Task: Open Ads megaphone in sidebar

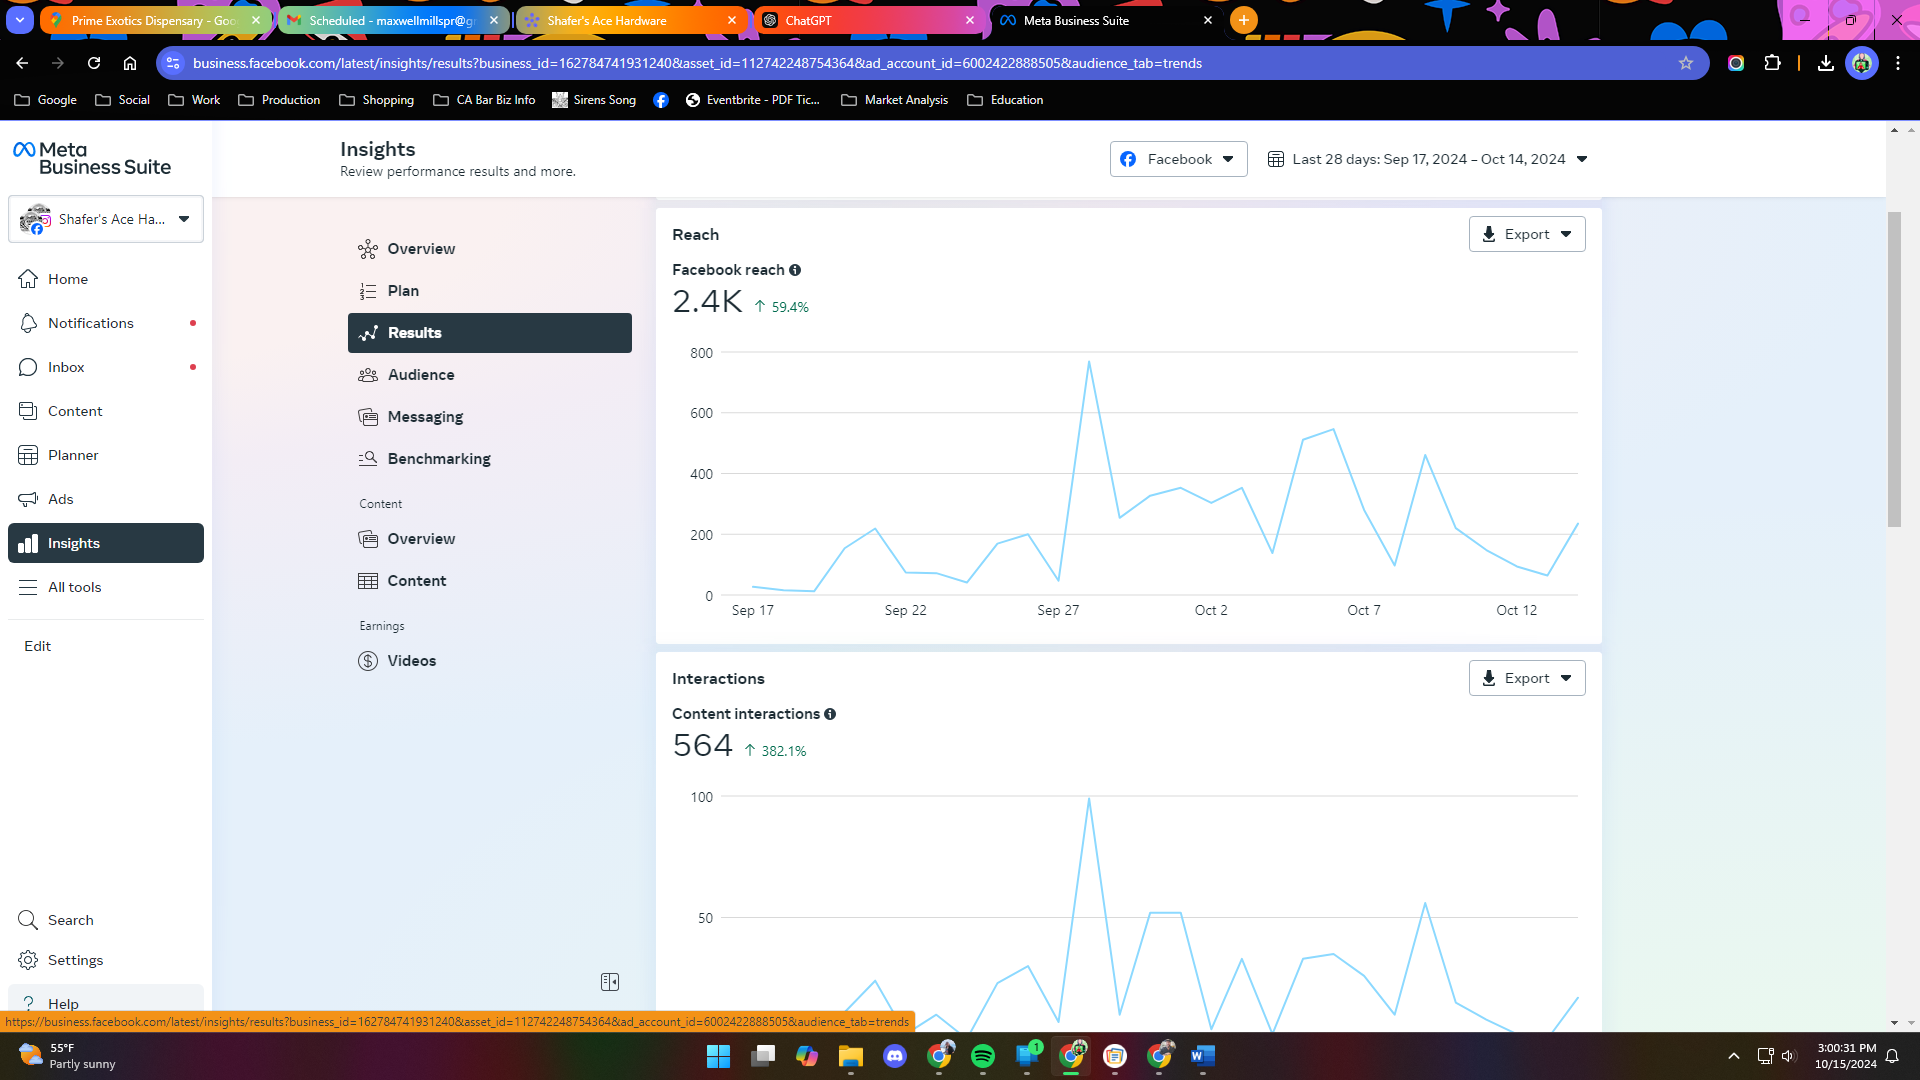Action: pyautogui.click(x=28, y=499)
